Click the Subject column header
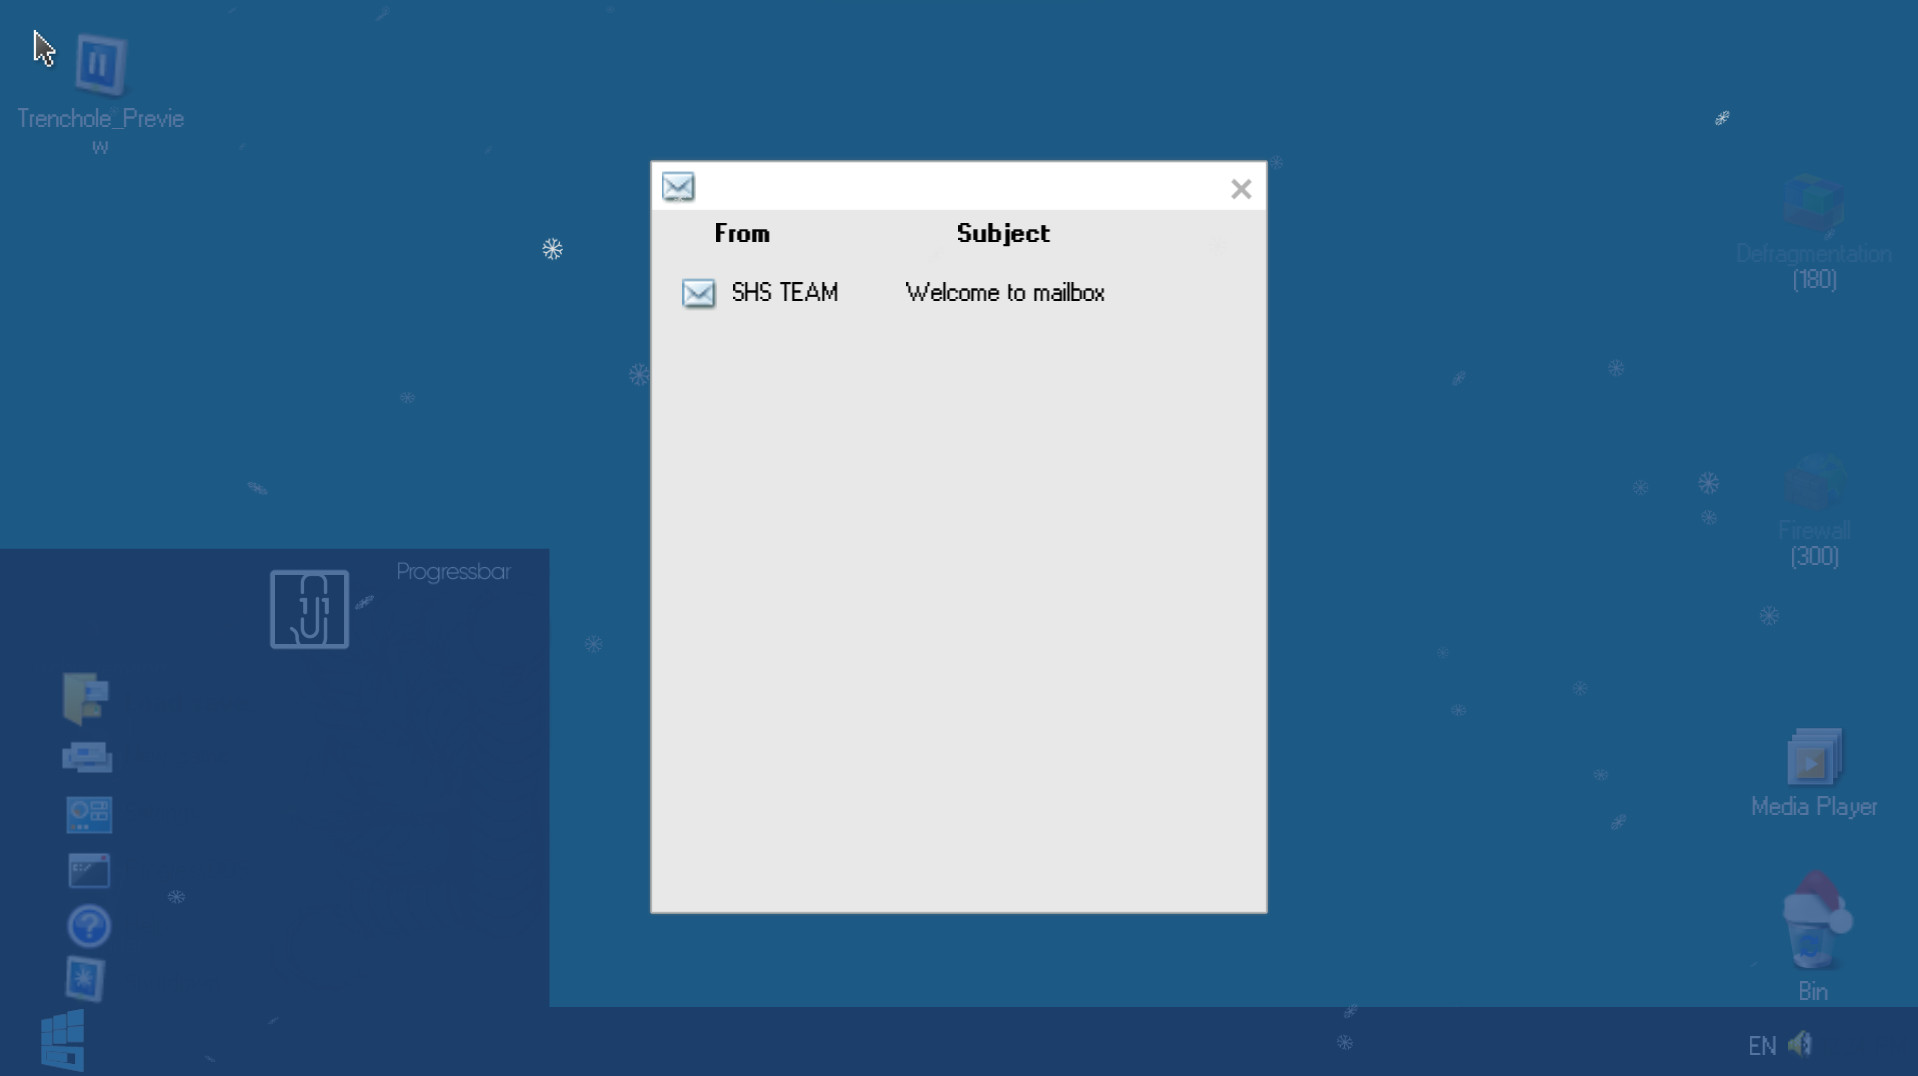The height and width of the screenshot is (1076, 1918). tap(1002, 234)
